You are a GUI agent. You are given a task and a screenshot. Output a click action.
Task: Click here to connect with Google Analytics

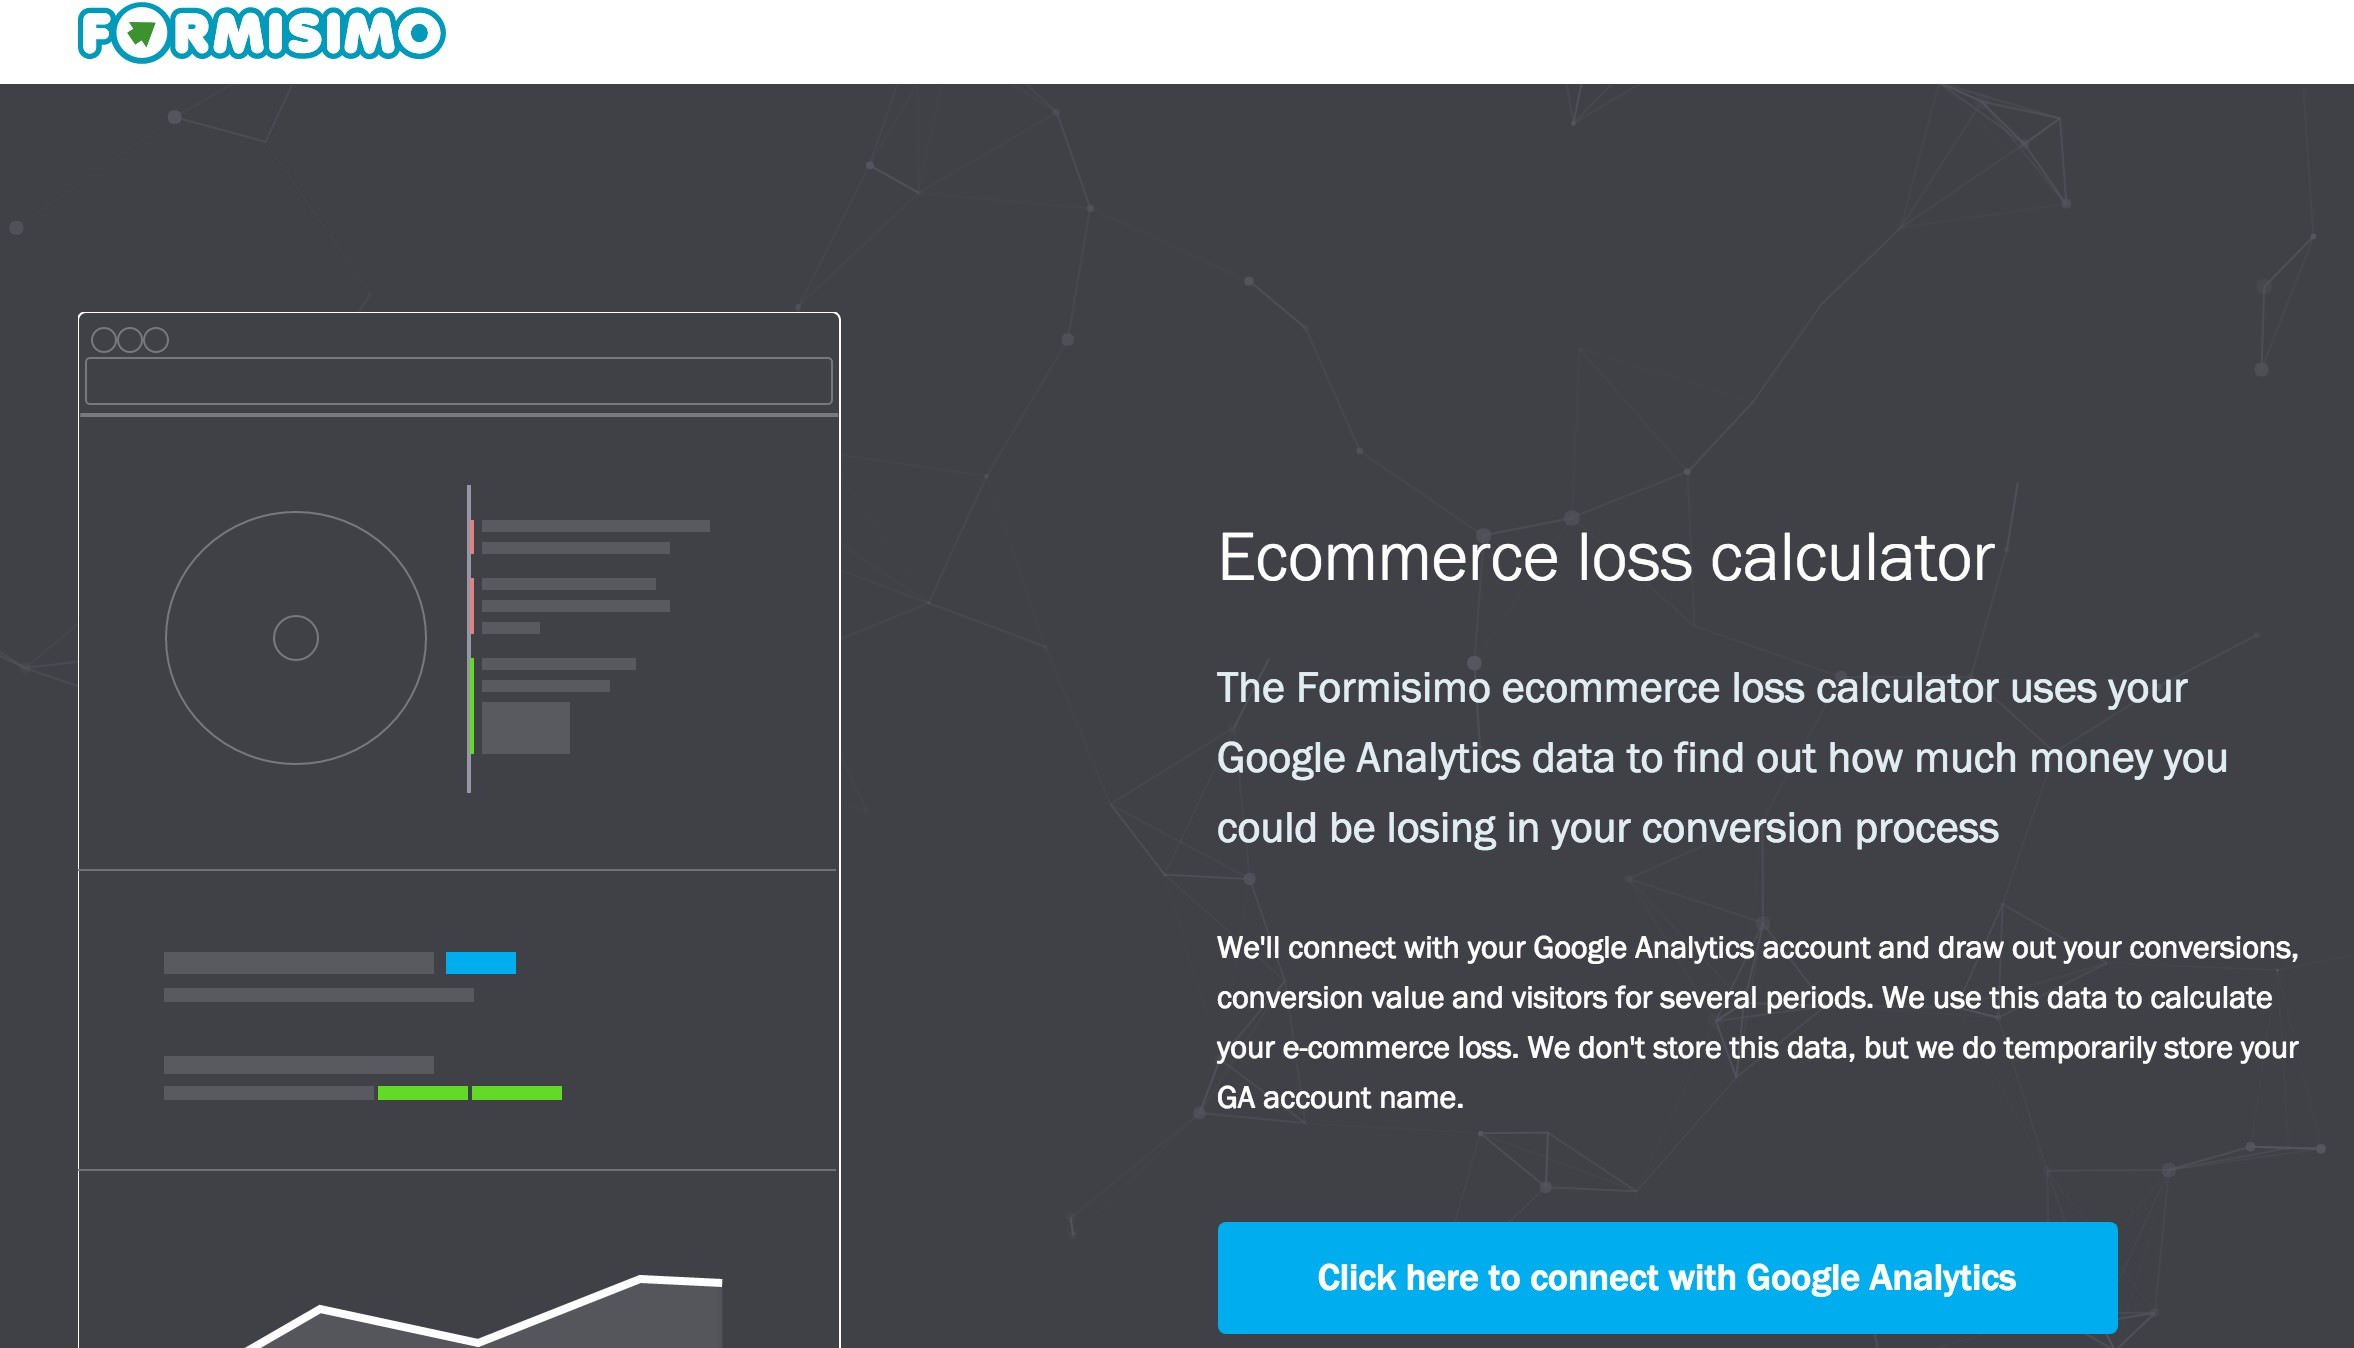pyautogui.click(x=1666, y=1277)
